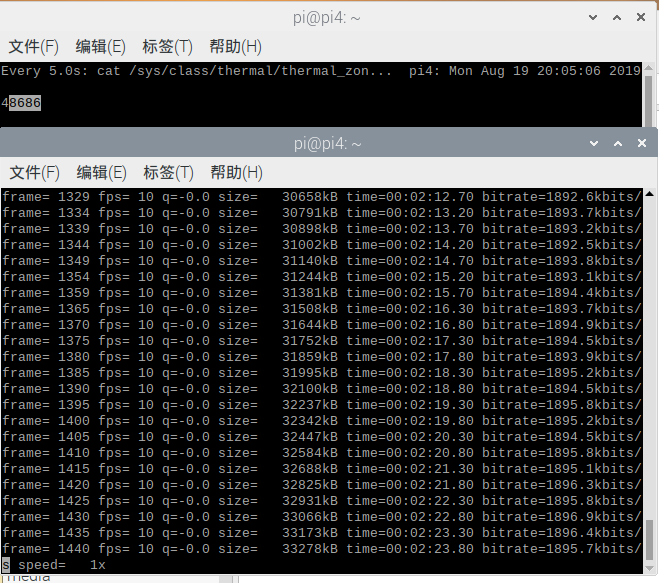Click the last line with frame= 1440
Image resolution: width=659 pixels, height=583 pixels.
point(322,549)
